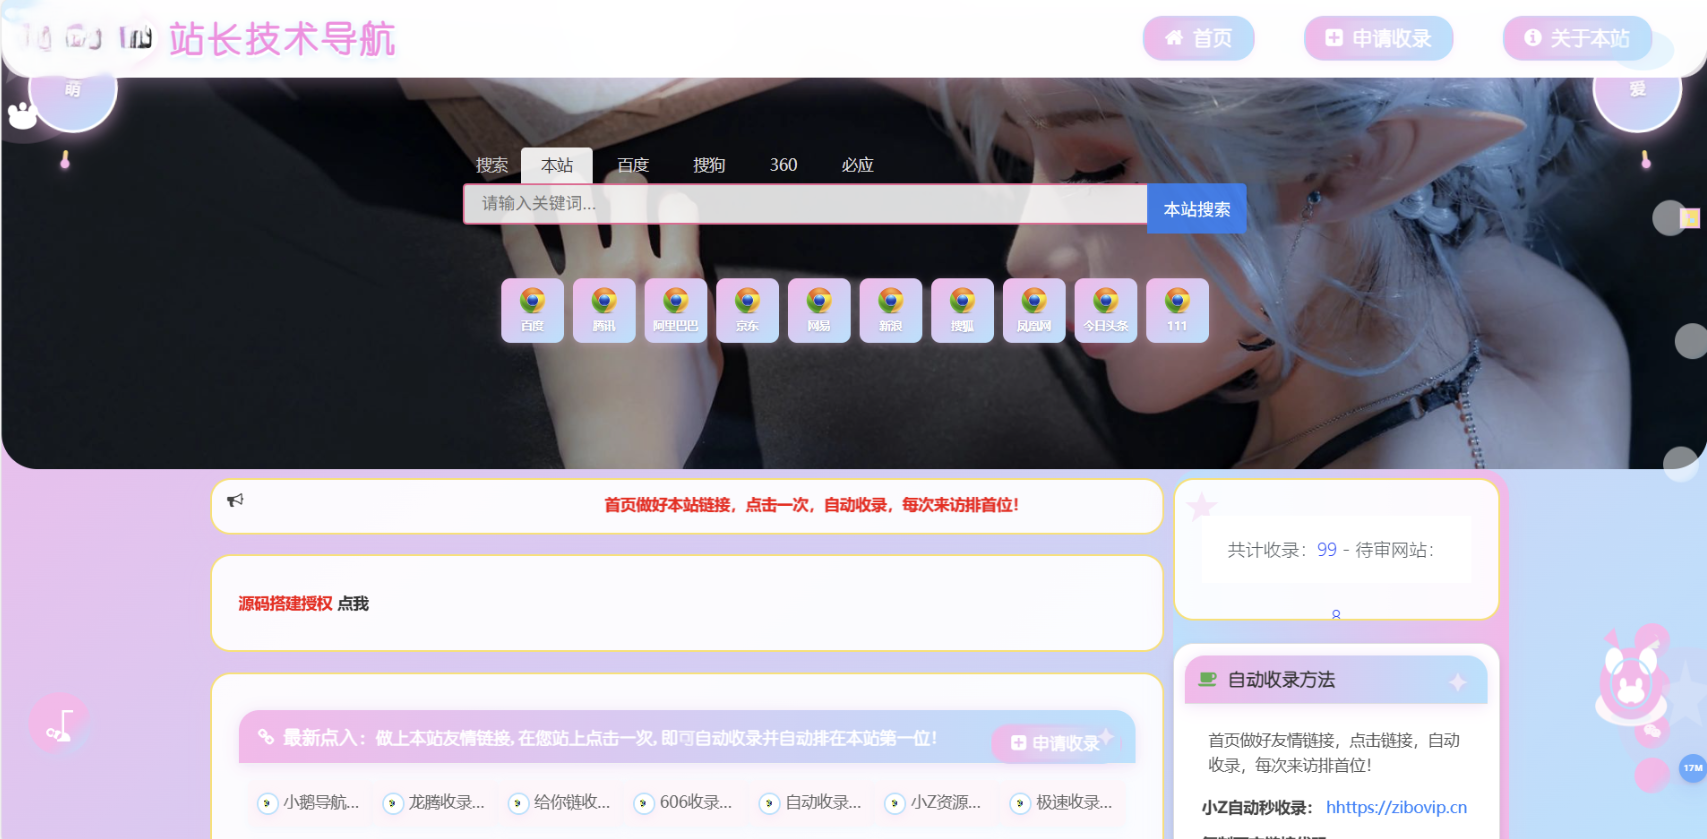This screenshot has width=1707, height=839.
Task: Click the 本站搜索 button
Action: tap(1197, 209)
